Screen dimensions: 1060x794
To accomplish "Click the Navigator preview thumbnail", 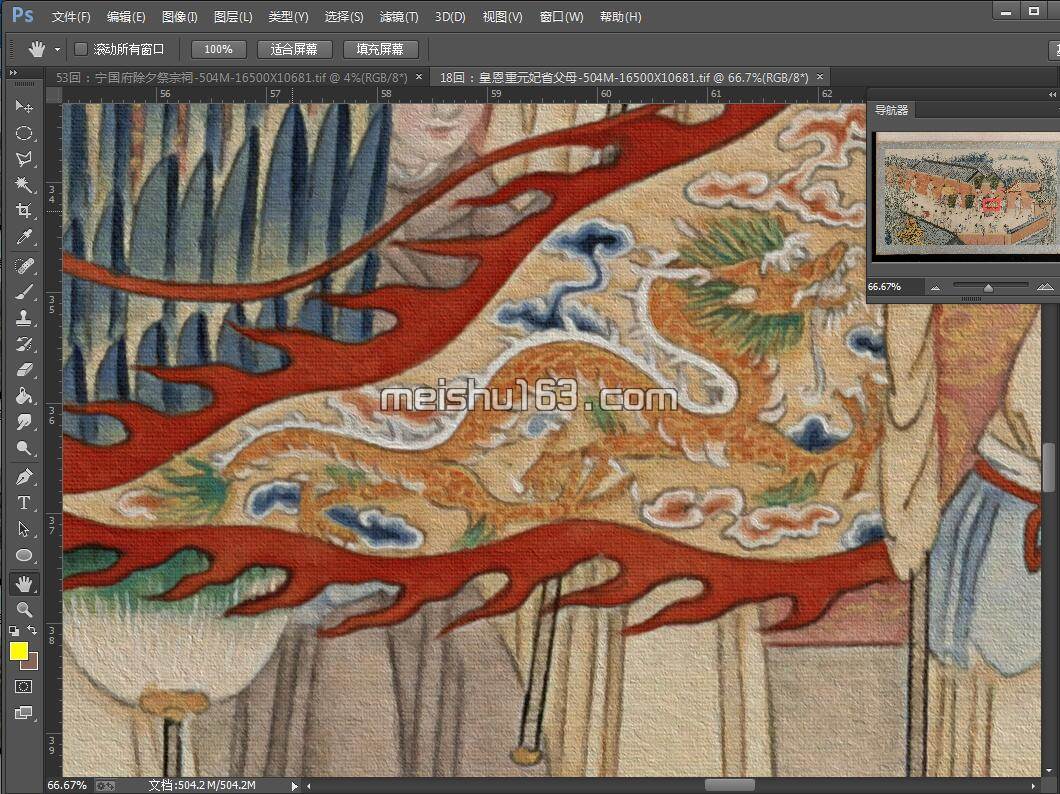I will (967, 195).
